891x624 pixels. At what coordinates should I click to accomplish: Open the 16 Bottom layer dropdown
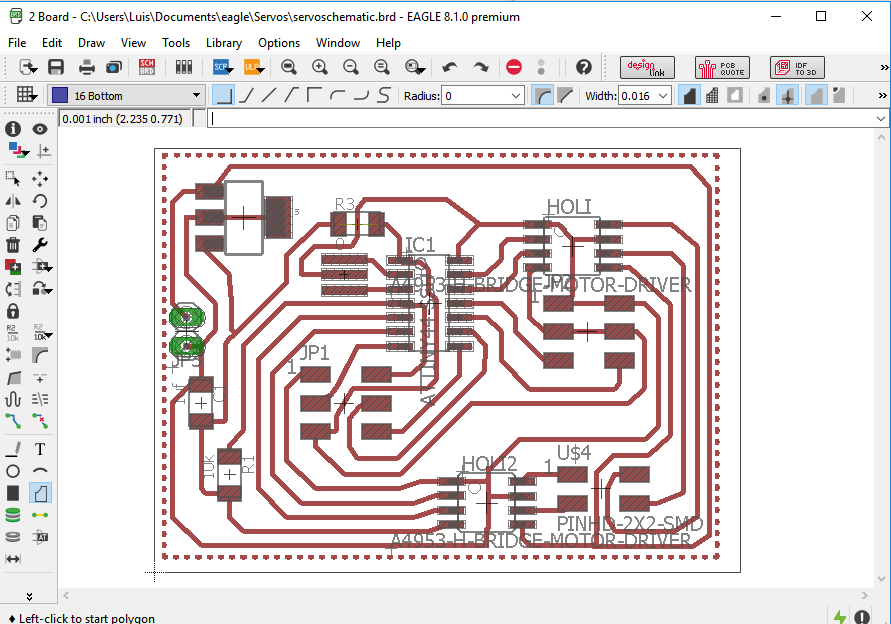[196, 95]
